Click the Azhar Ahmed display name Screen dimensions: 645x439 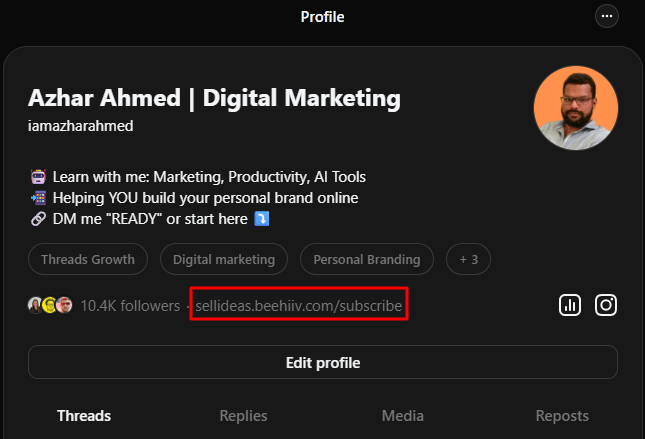click(214, 98)
